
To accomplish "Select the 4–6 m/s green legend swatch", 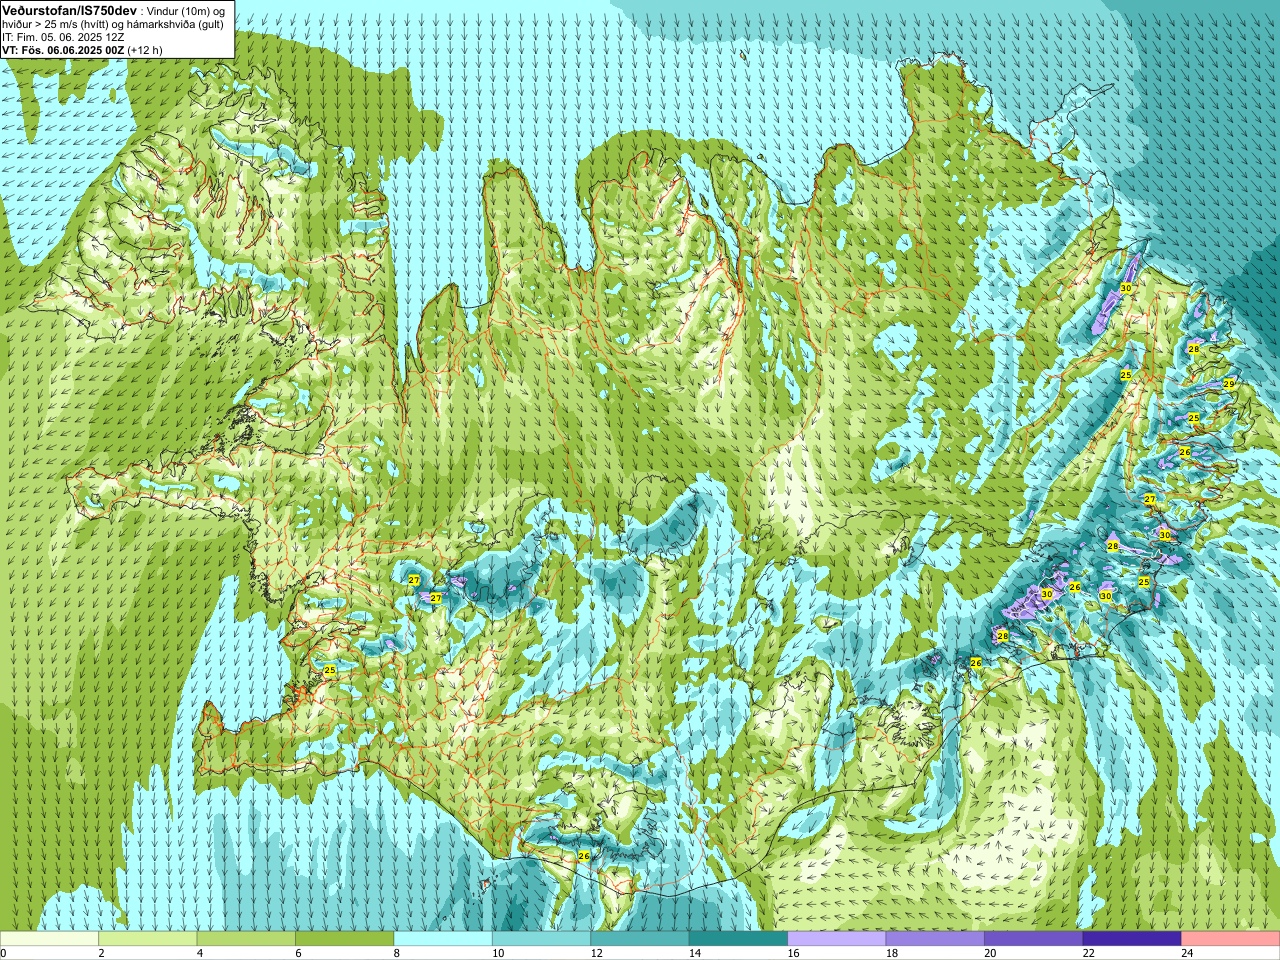I will (x=246, y=939).
